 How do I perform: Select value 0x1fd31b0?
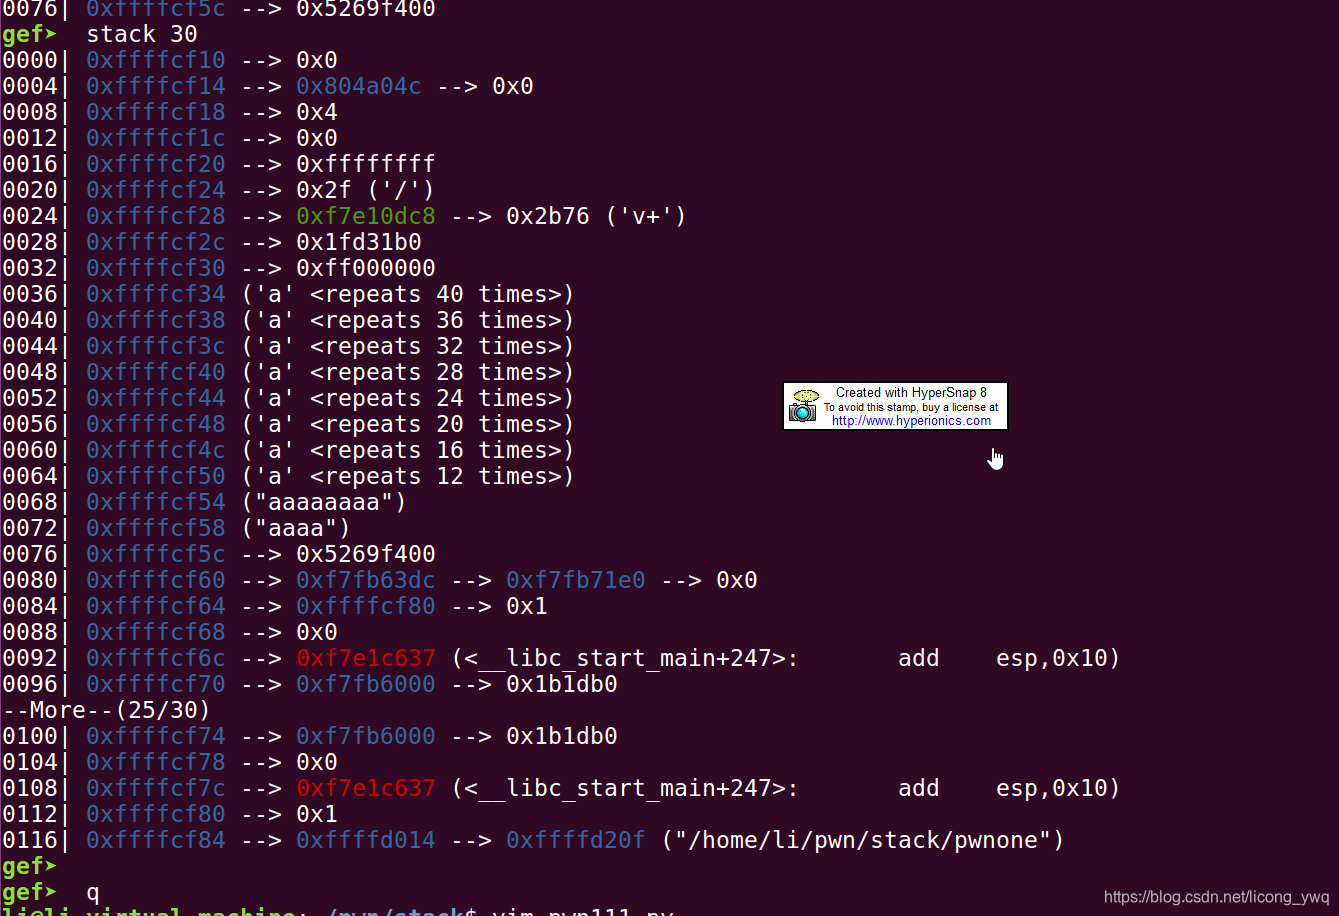359,242
